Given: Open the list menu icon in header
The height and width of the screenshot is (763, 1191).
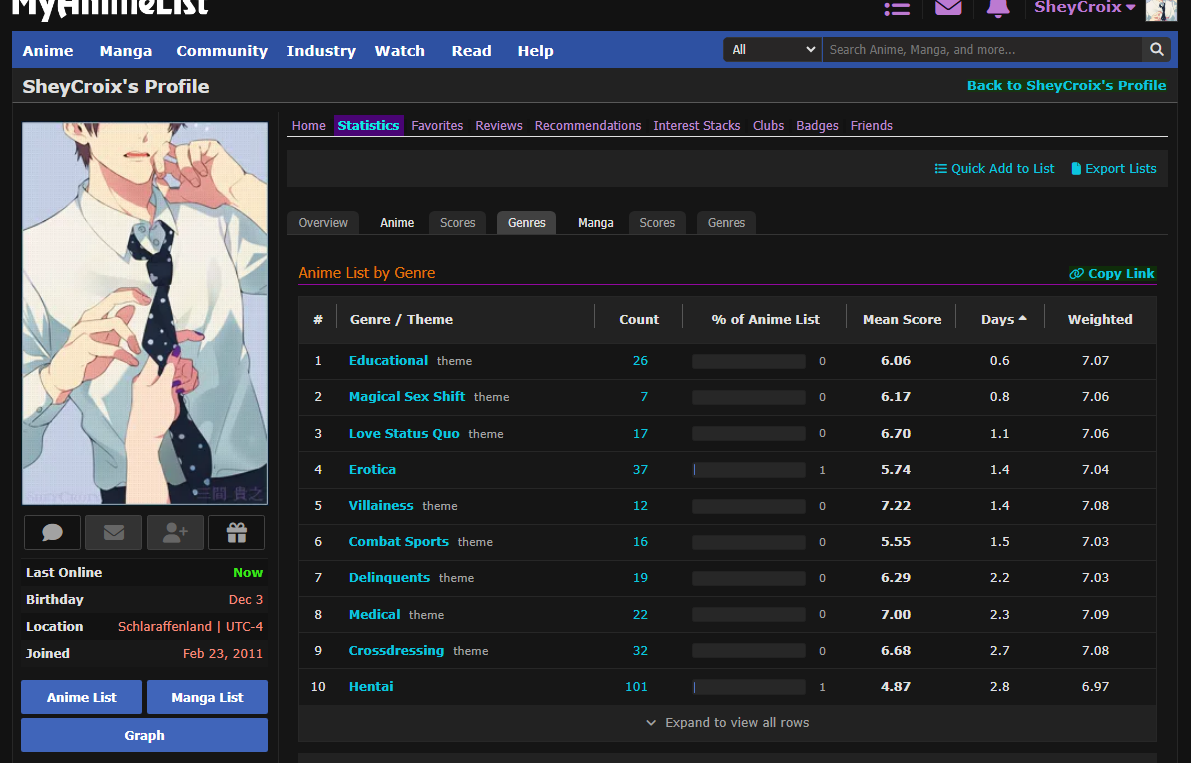Looking at the screenshot, I should pyautogui.click(x=897, y=8).
